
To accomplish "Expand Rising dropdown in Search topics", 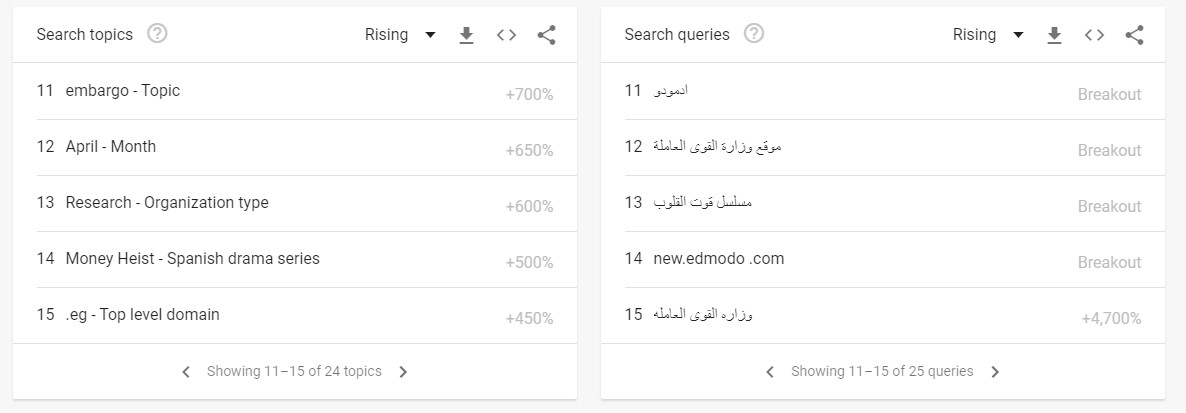I will [x=400, y=35].
